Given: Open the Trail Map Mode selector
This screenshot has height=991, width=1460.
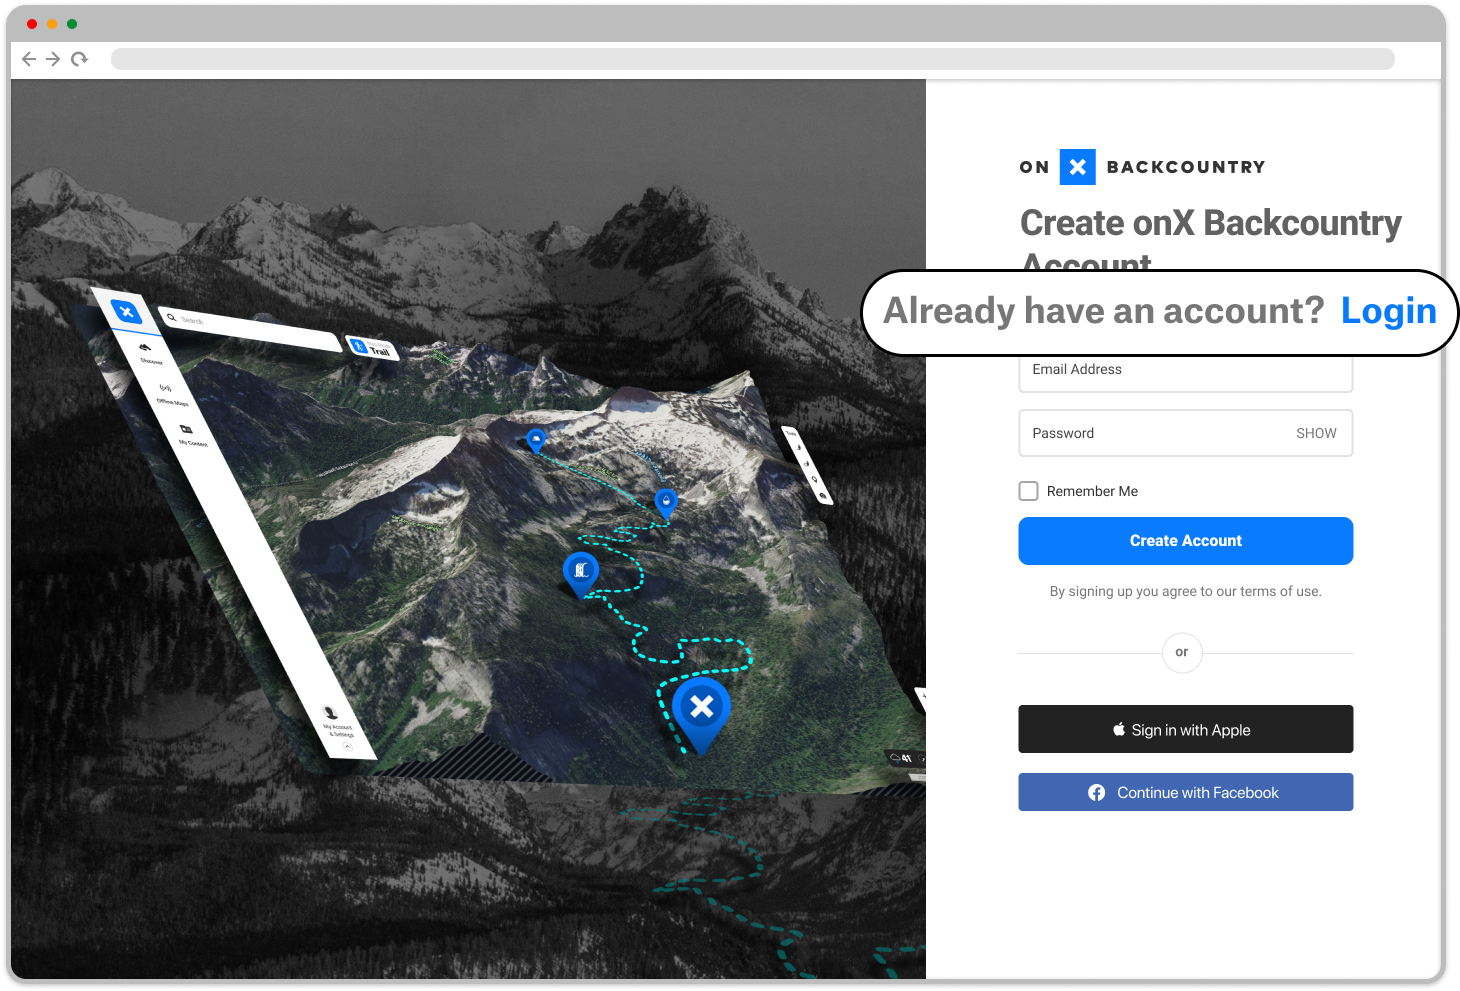Looking at the screenshot, I should (374, 348).
